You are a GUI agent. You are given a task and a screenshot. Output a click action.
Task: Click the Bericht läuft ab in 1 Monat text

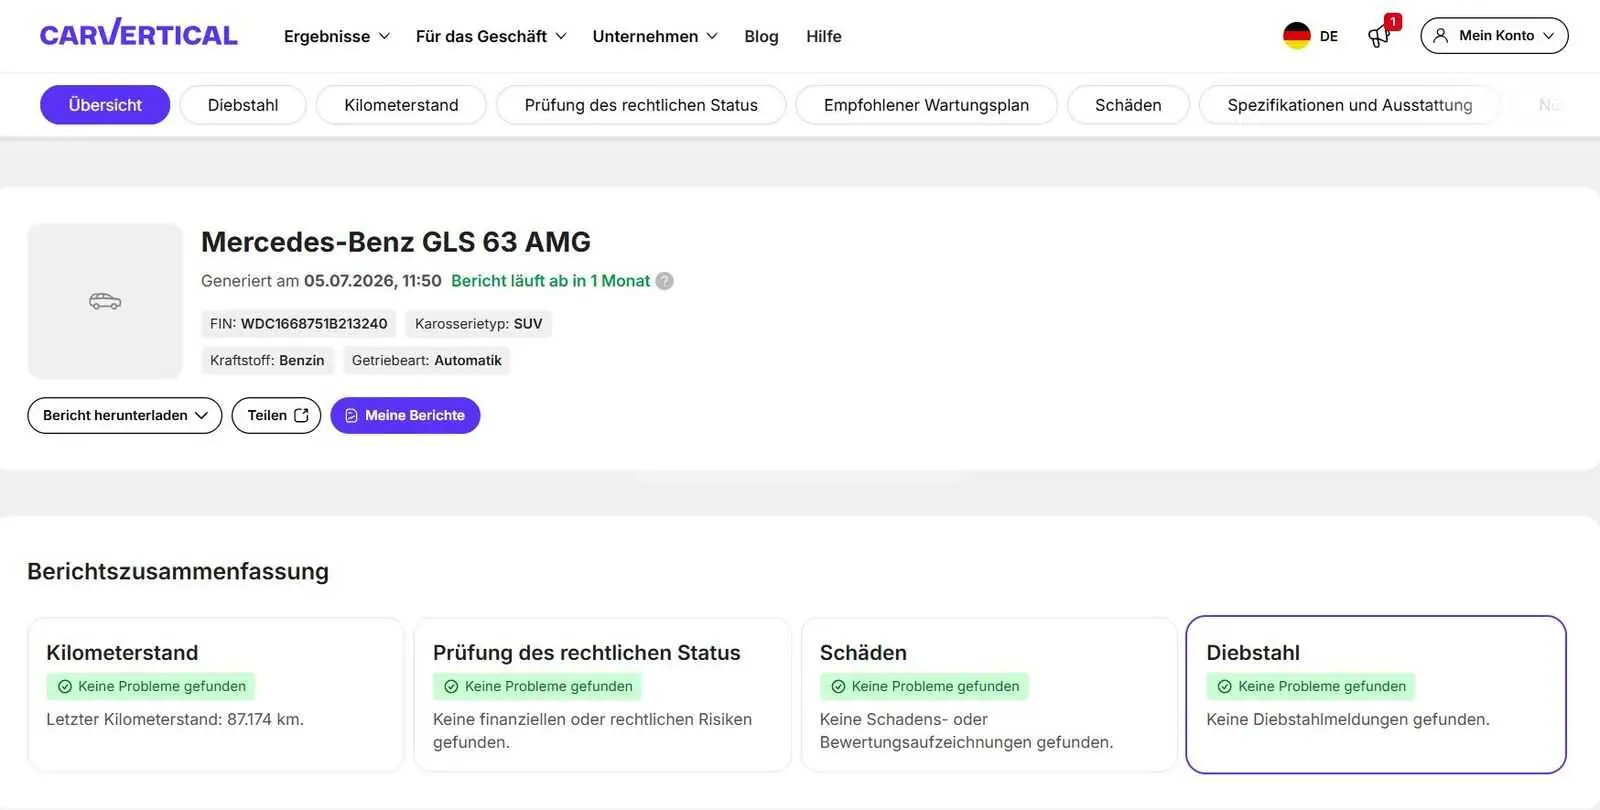tap(550, 281)
